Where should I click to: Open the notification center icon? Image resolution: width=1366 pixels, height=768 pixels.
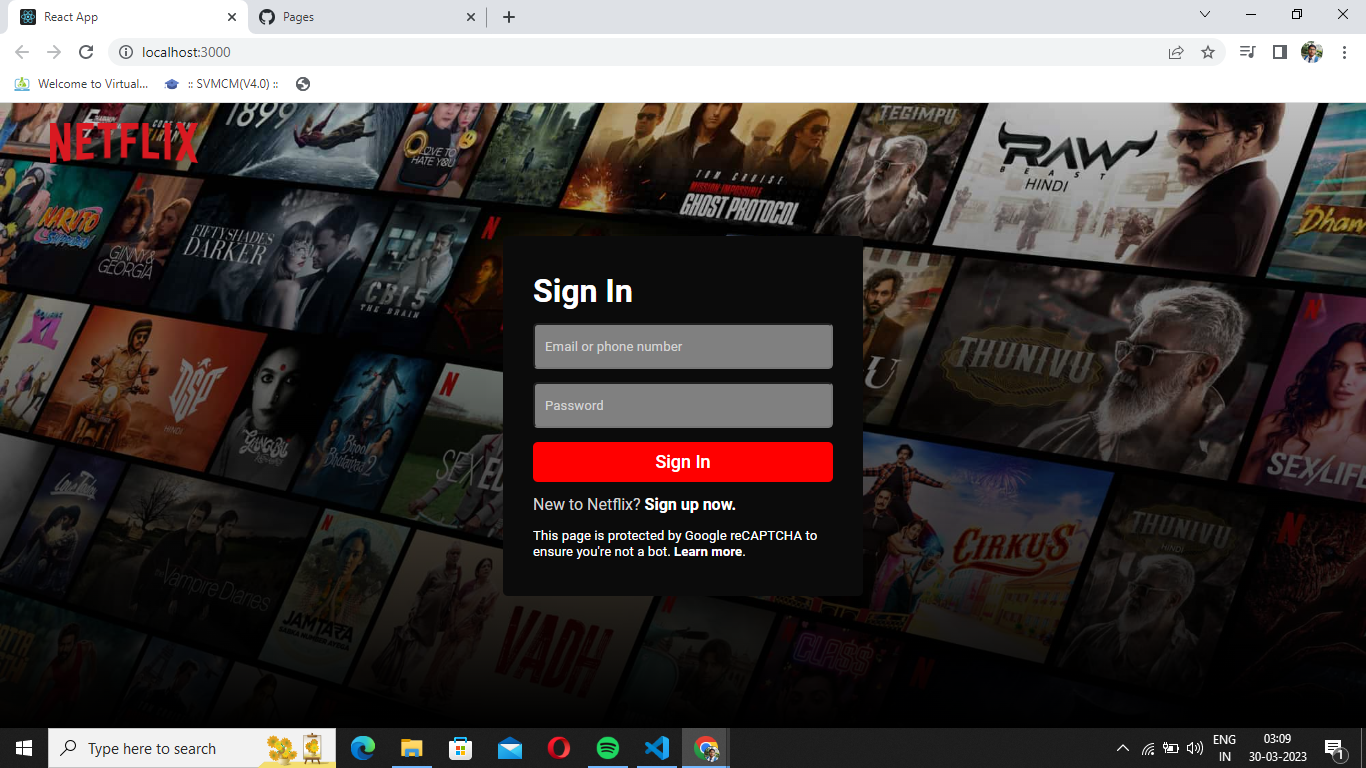(1334, 748)
